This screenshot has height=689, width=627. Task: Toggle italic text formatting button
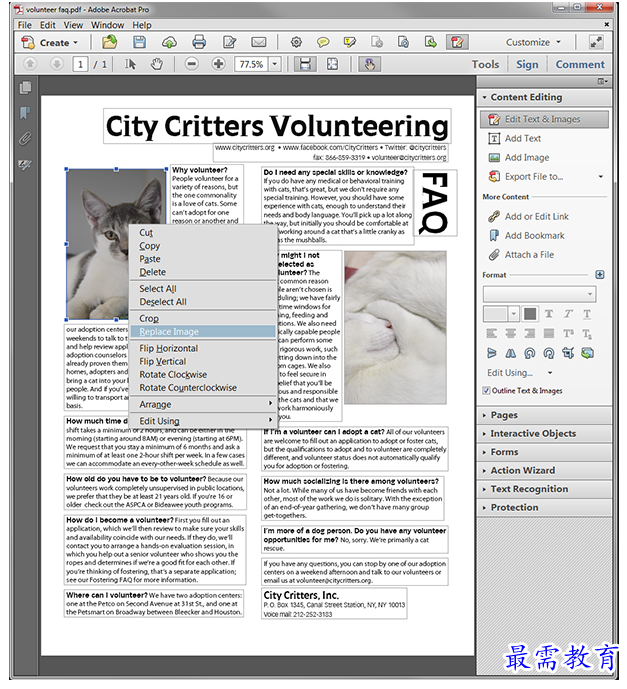coord(568,314)
